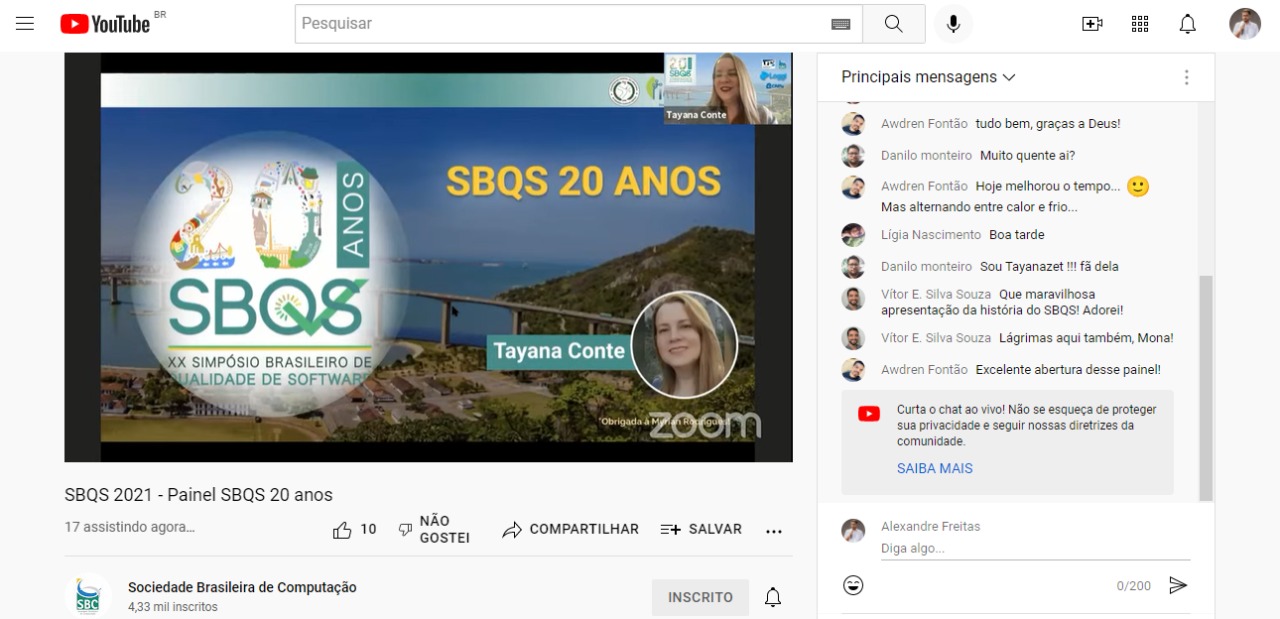Open the SAIBA MAIS link

tap(934, 468)
